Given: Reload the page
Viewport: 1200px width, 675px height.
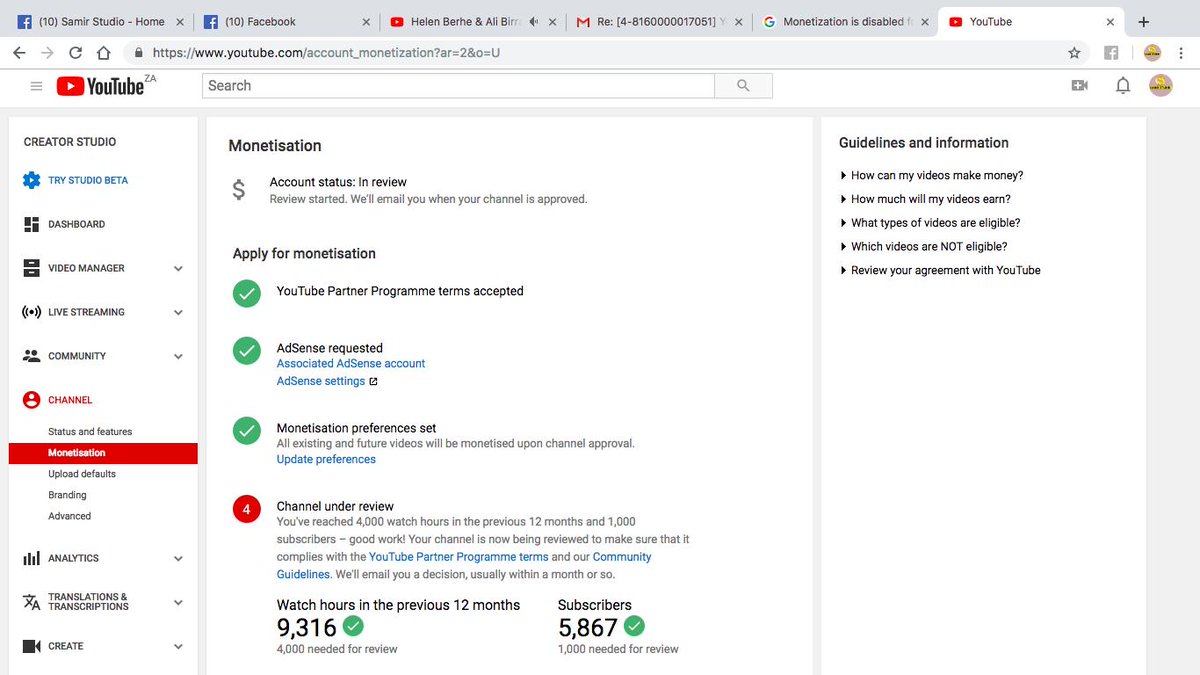Looking at the screenshot, I should (x=75, y=53).
